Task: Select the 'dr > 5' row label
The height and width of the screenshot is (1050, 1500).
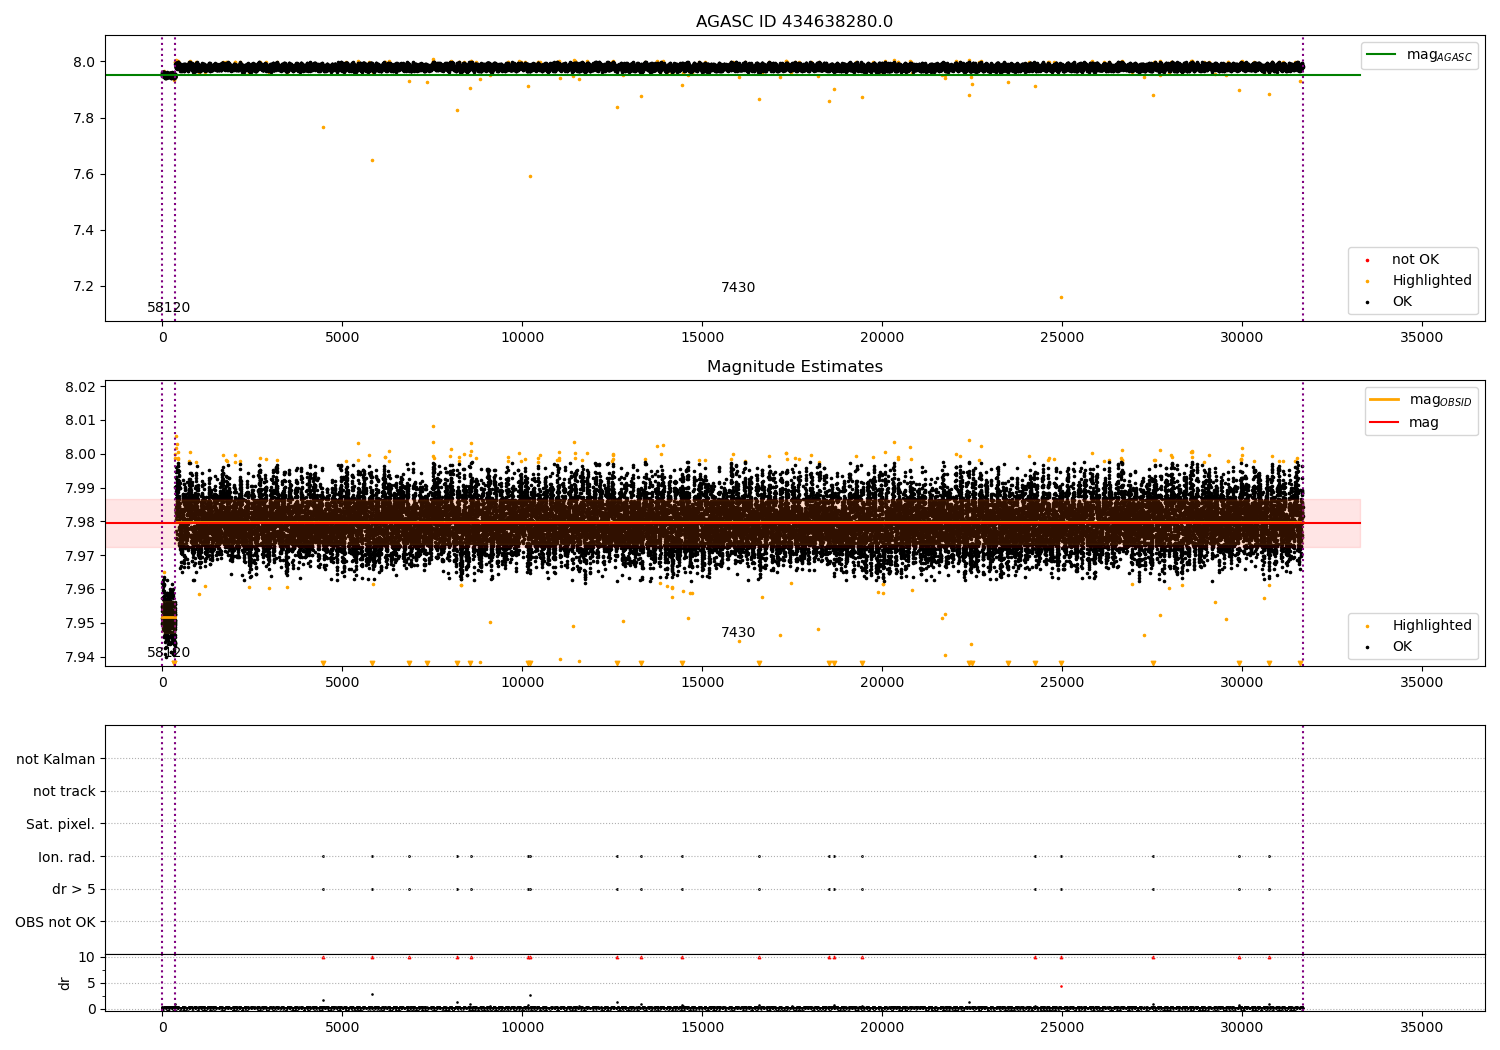Action: click(74, 889)
